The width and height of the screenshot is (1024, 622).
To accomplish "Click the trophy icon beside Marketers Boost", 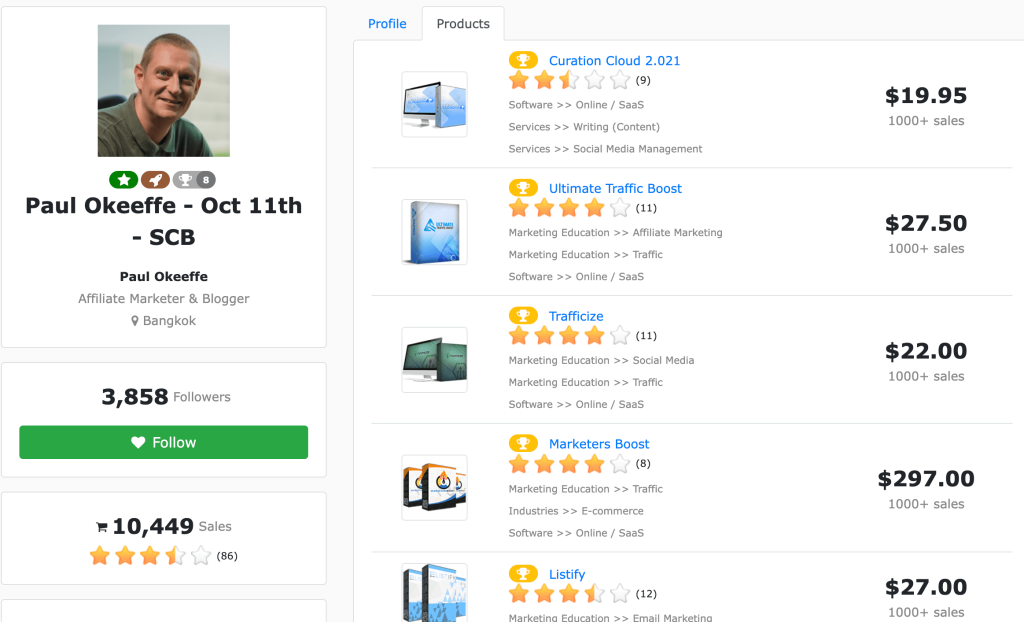I will 522,444.
